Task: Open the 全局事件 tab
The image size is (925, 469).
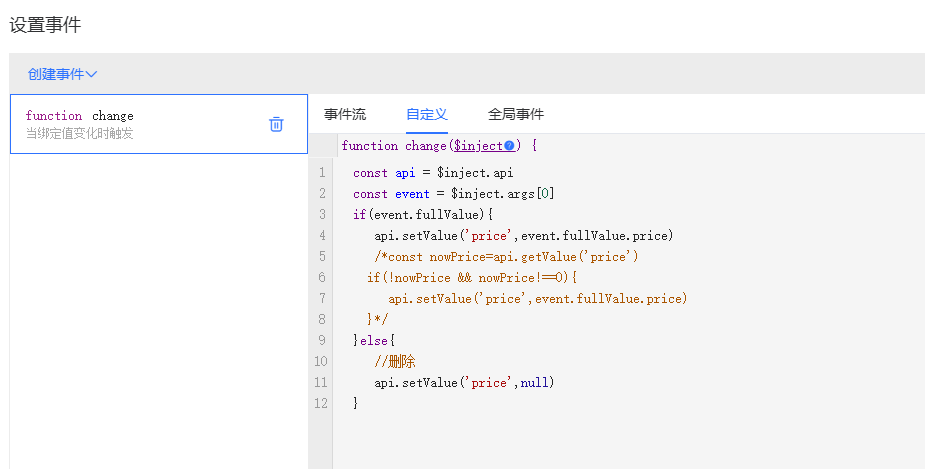Action: coord(516,114)
